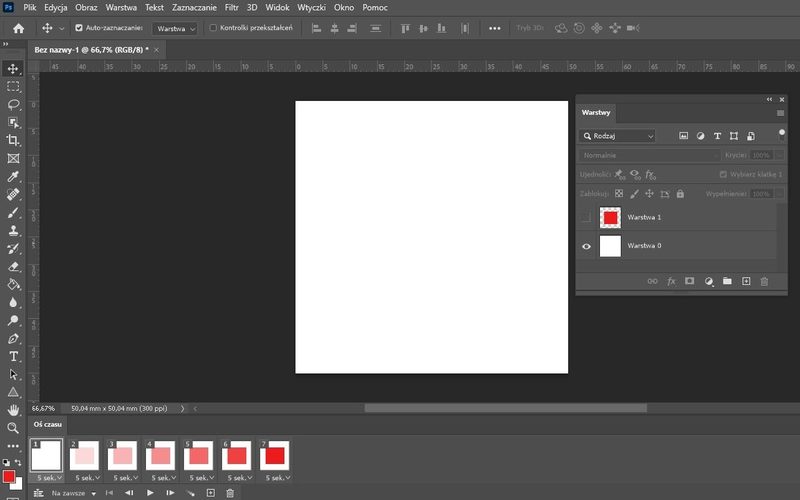Go to previous animation frame
Viewport: 800px width, 500px height.
(129, 493)
